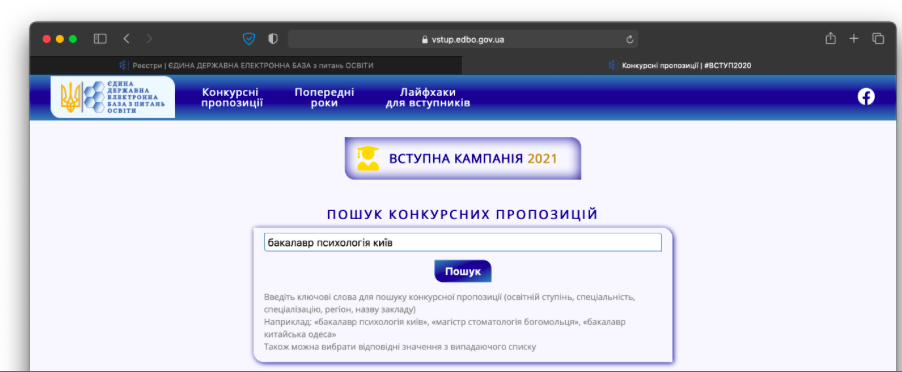The image size is (902, 372).
Task: Click the site logo with trident emblem
Action: coord(113,97)
